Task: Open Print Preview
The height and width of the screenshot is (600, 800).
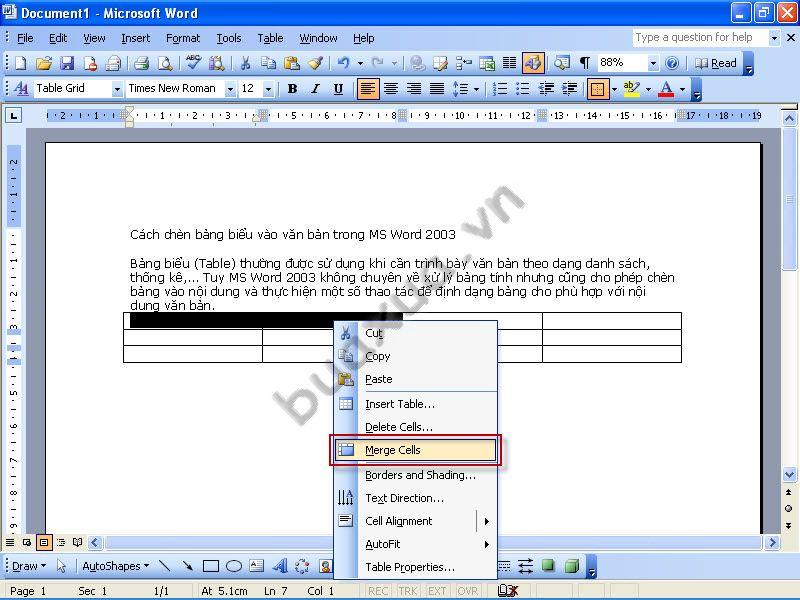Action: [165, 63]
